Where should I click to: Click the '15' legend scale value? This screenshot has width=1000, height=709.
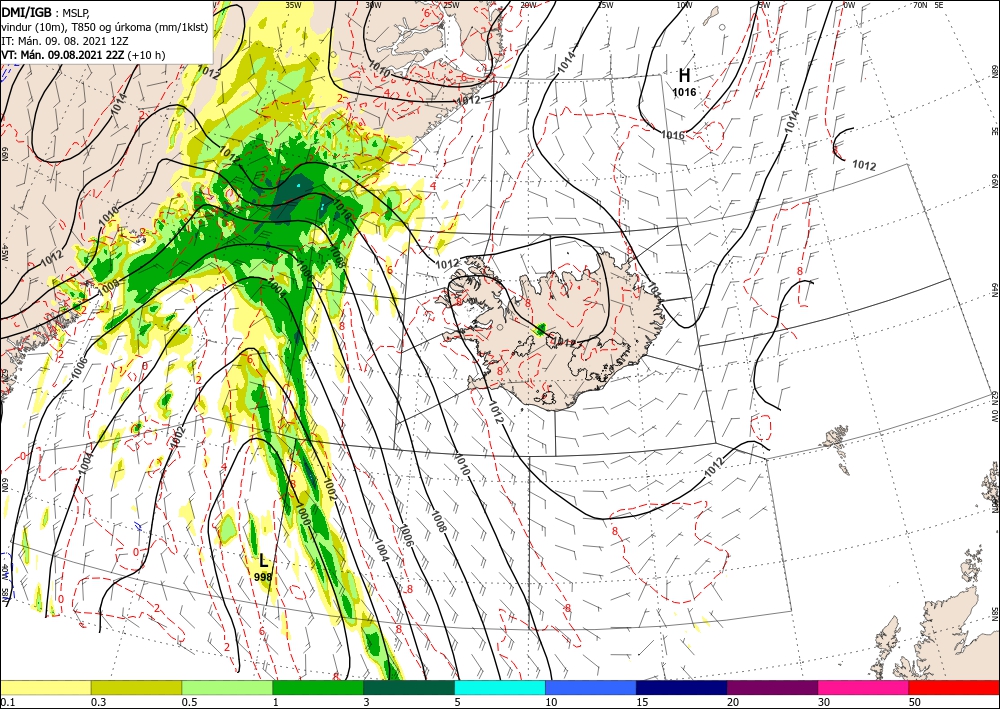(x=642, y=702)
